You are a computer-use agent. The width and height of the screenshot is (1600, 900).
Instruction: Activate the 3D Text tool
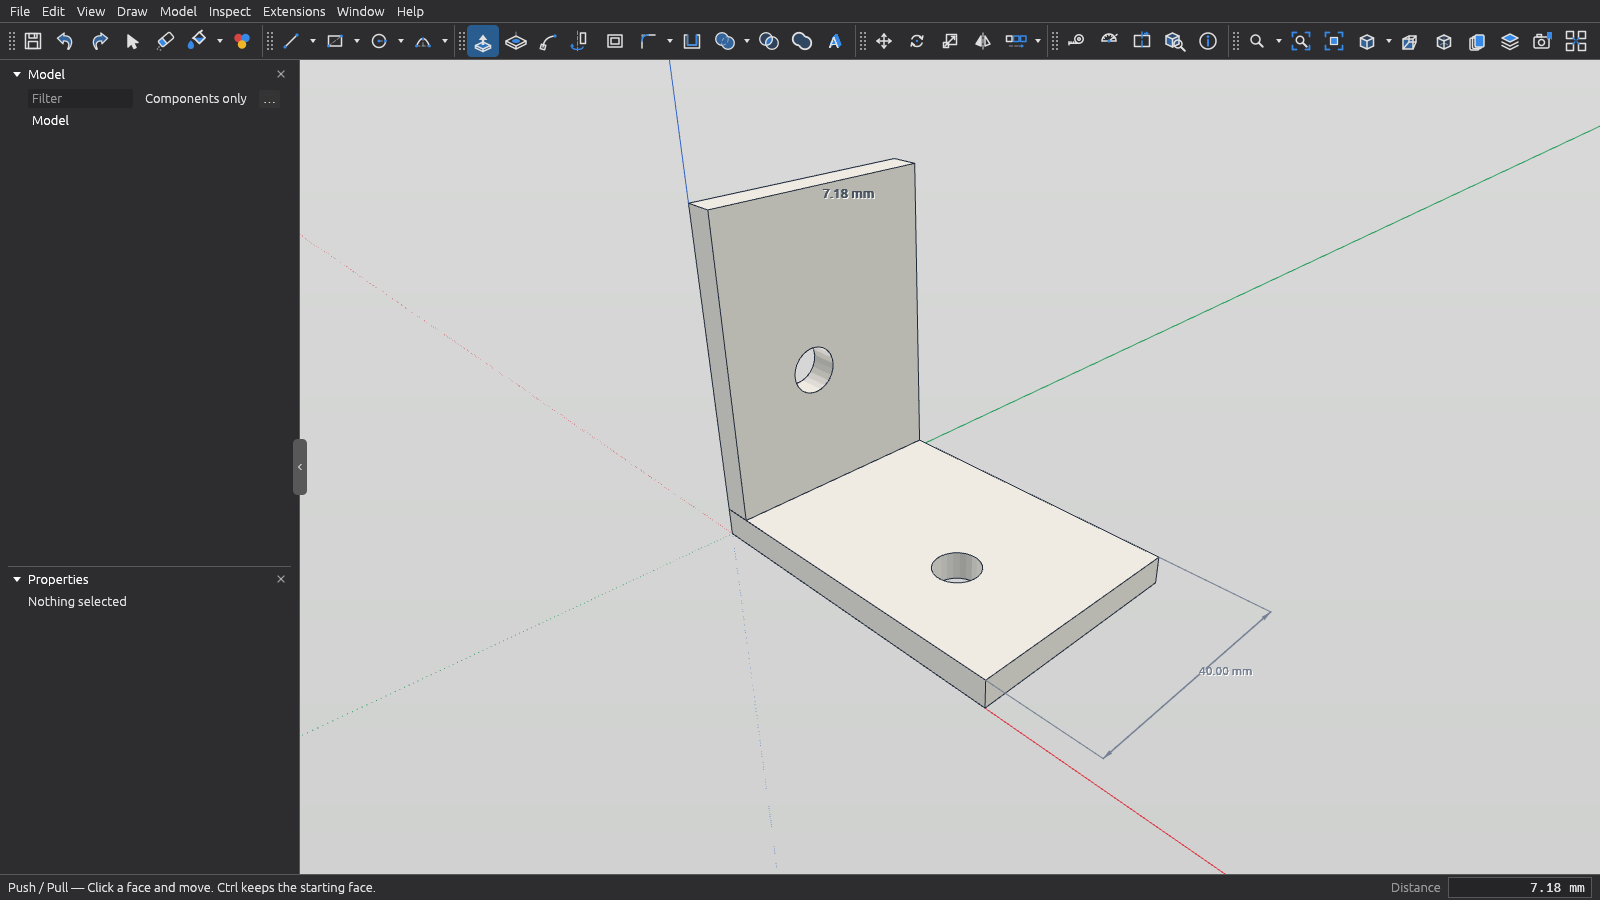[835, 41]
